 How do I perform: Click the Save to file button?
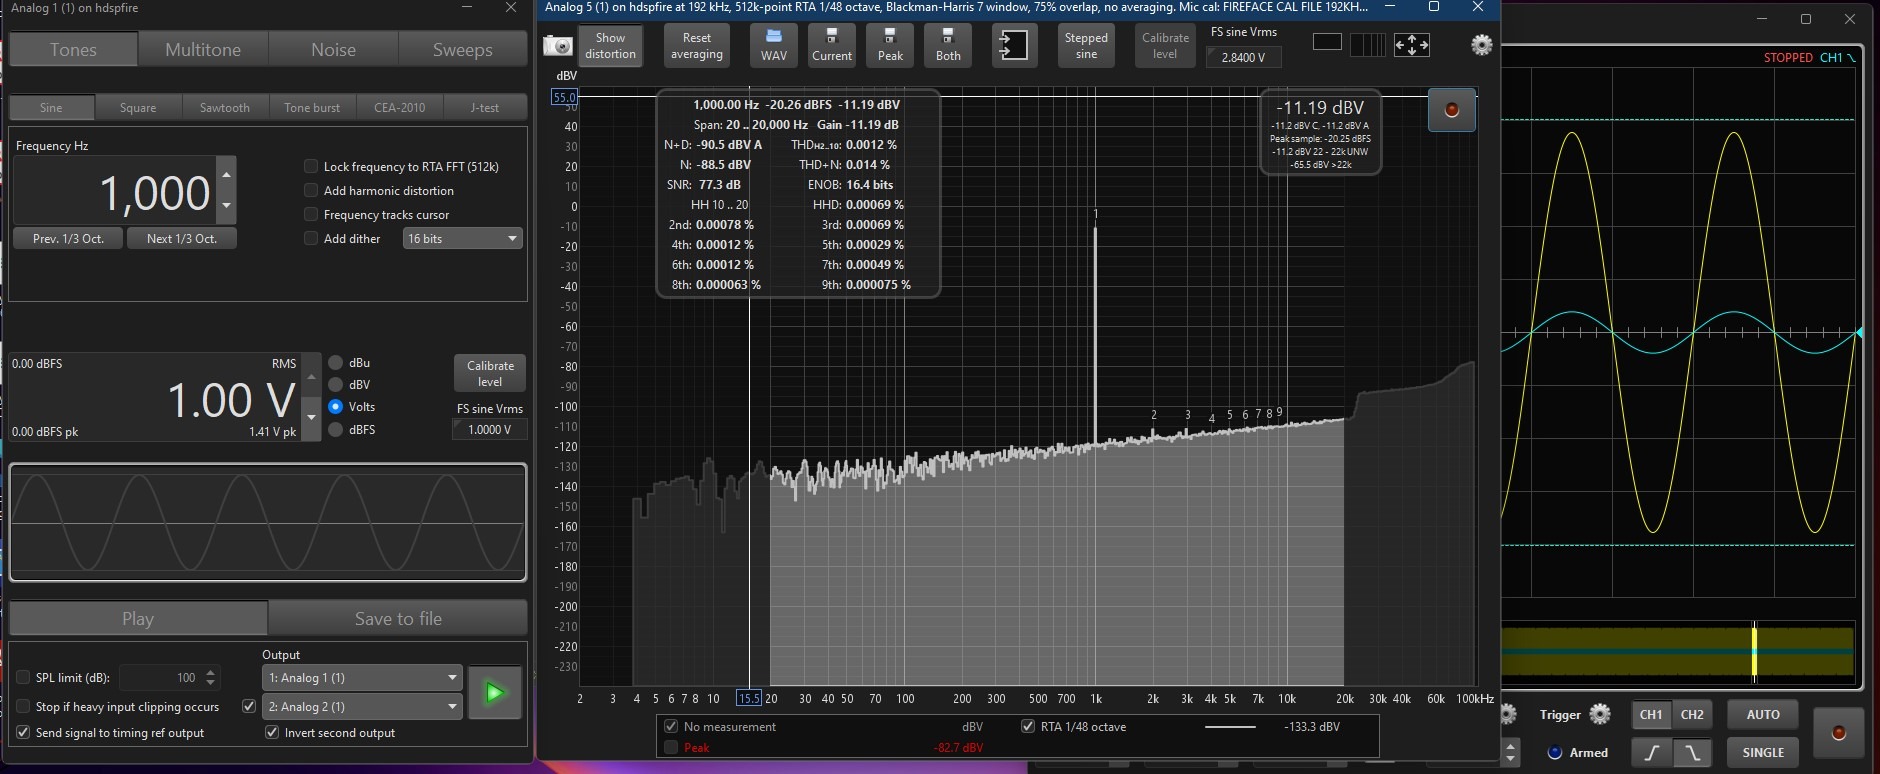398,619
